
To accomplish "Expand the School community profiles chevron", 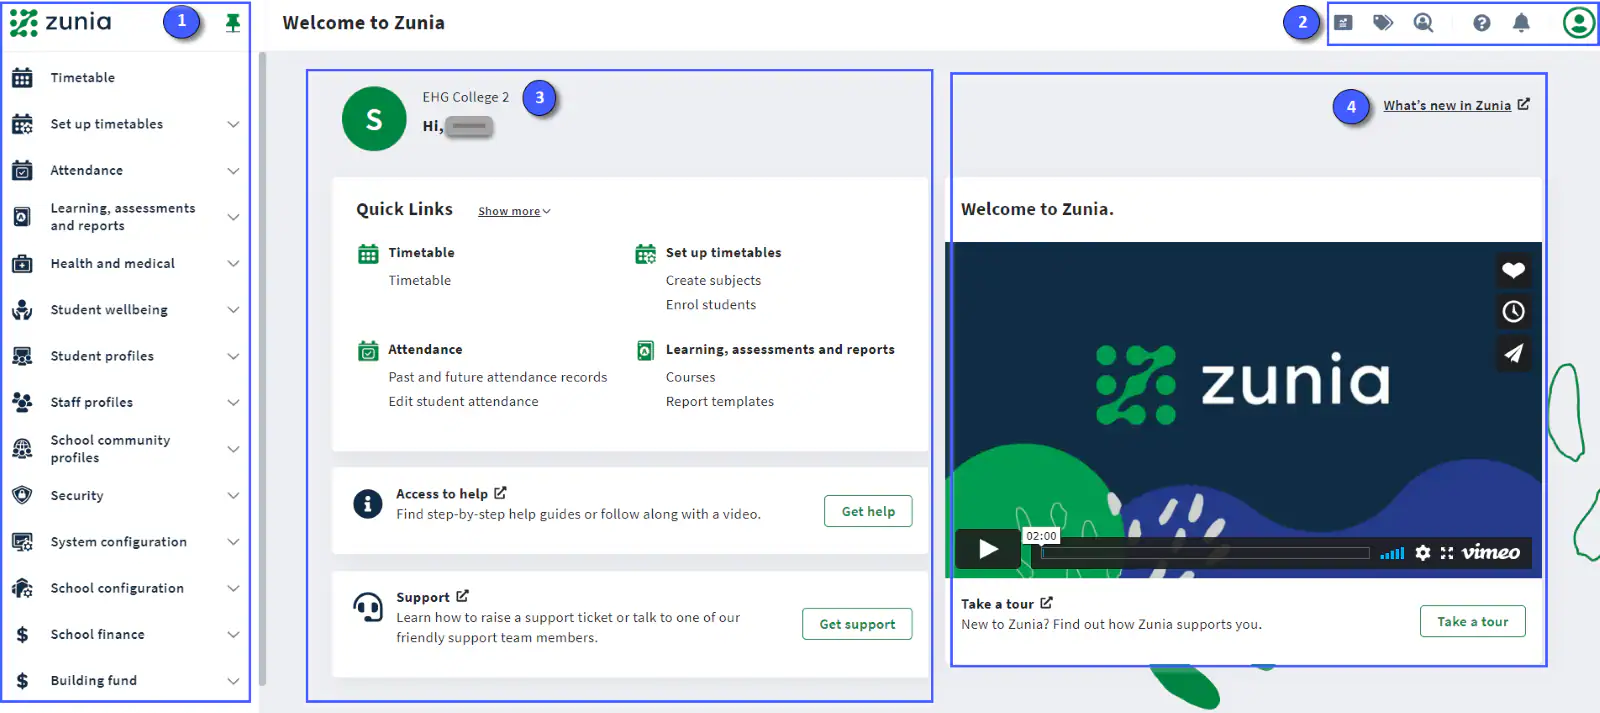I will point(233,449).
